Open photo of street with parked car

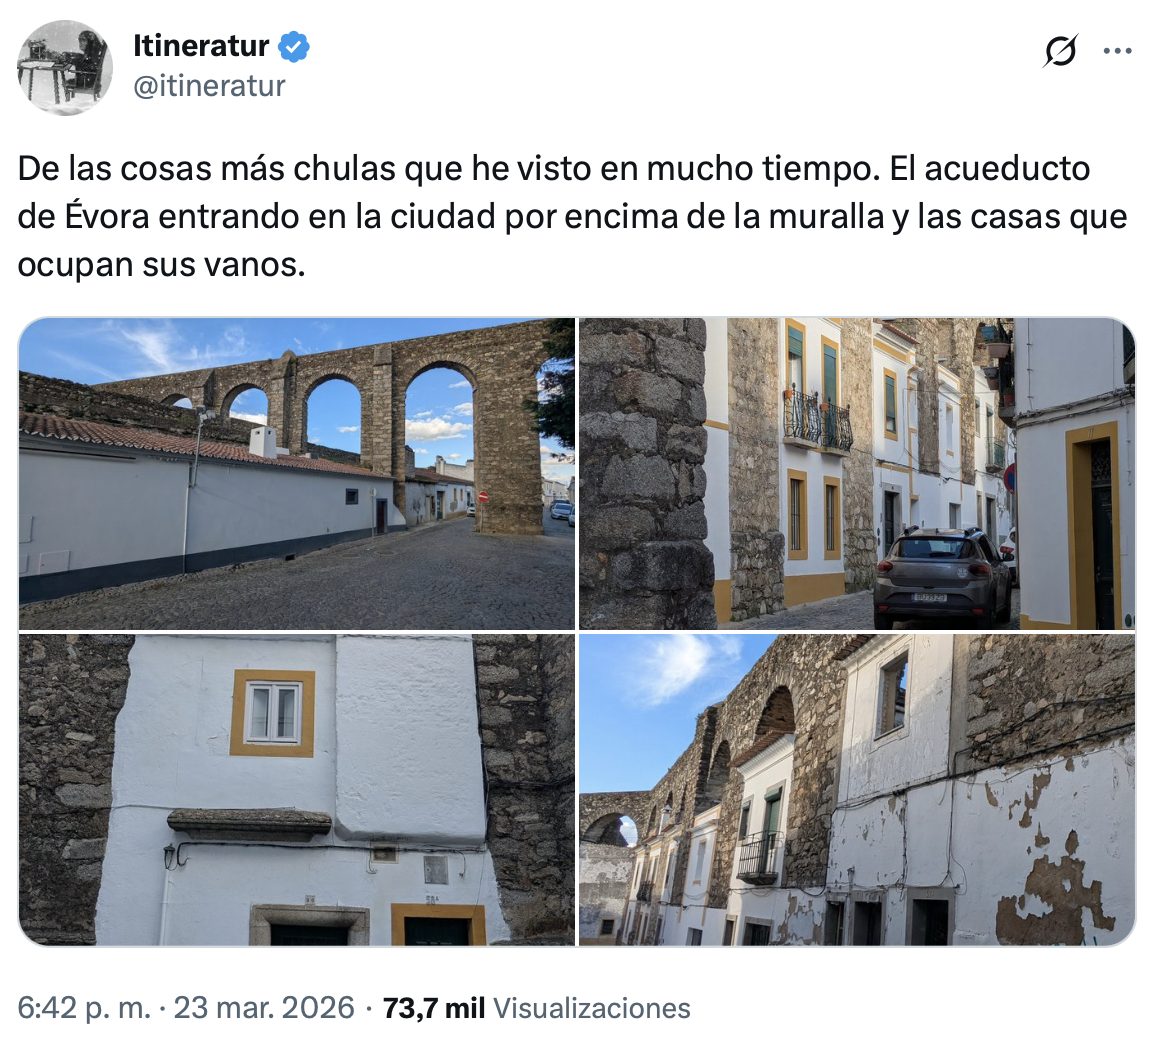[x=857, y=473]
